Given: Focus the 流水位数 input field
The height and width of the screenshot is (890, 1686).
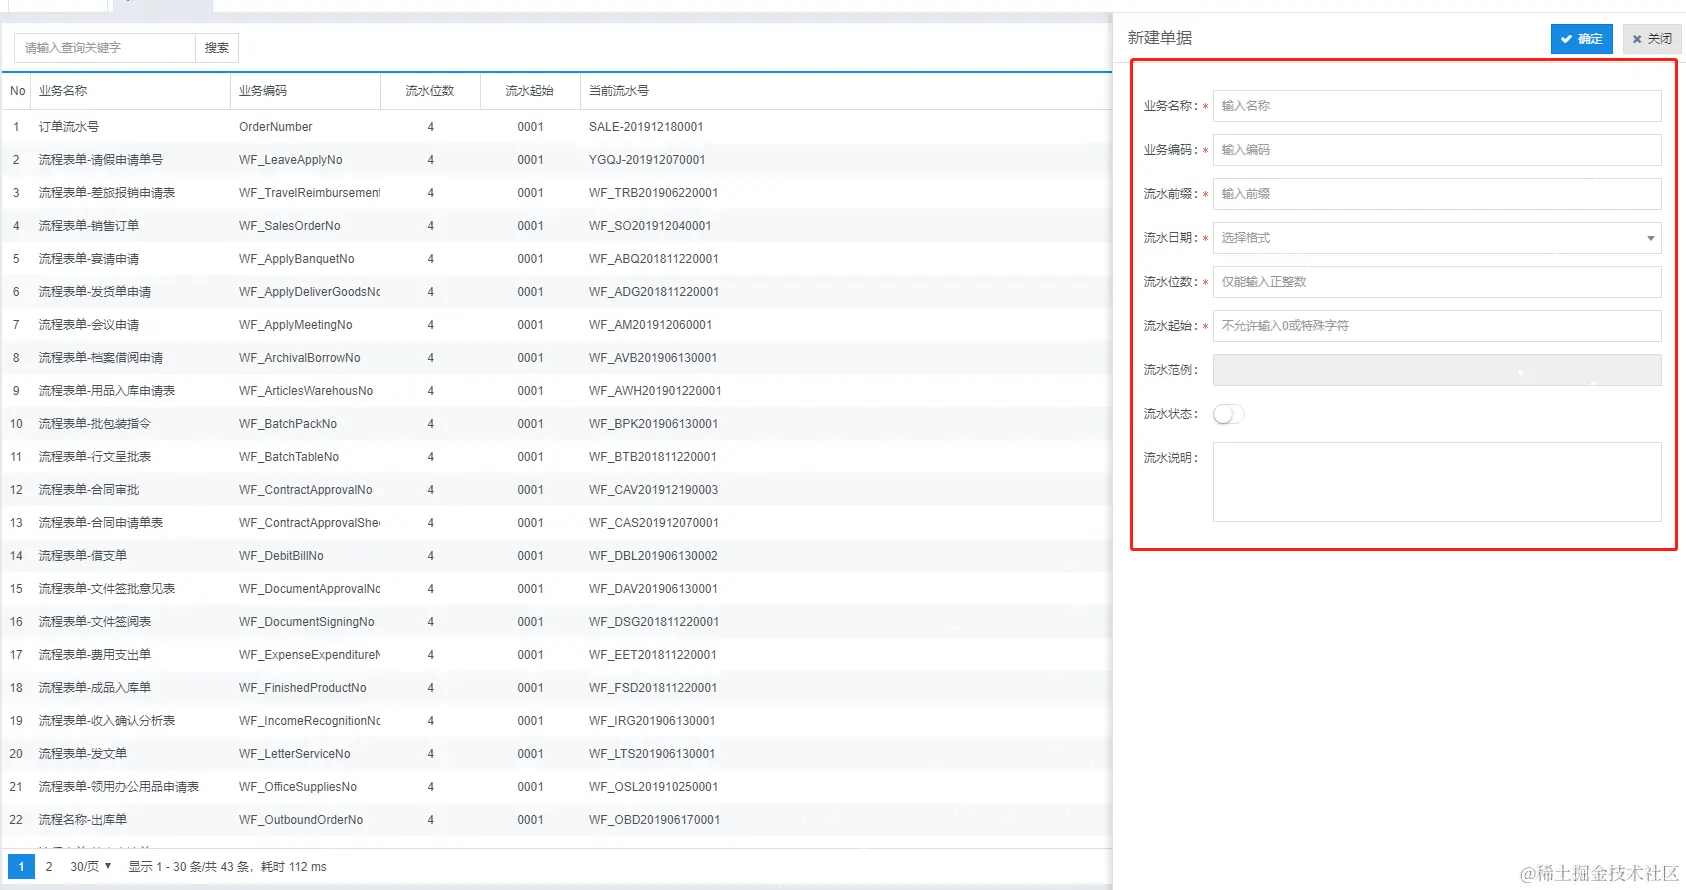Looking at the screenshot, I should [x=1437, y=282].
